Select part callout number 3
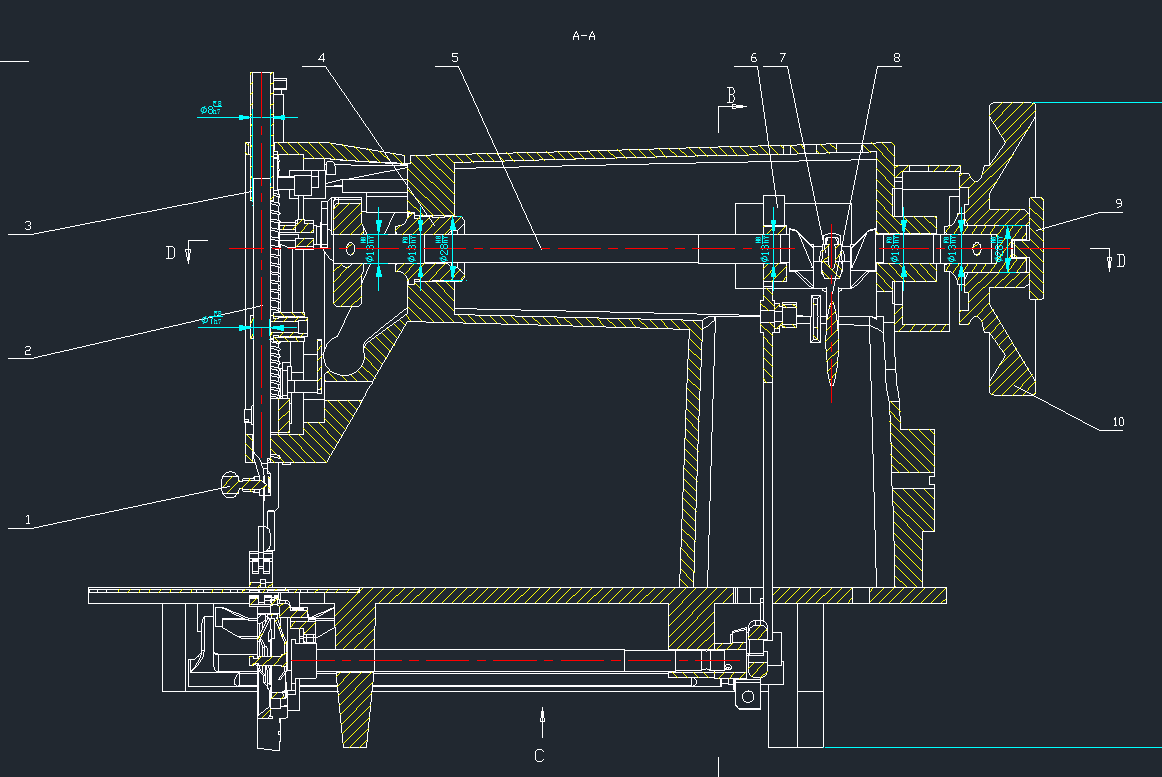This screenshot has width=1162, height=777. click(27, 225)
